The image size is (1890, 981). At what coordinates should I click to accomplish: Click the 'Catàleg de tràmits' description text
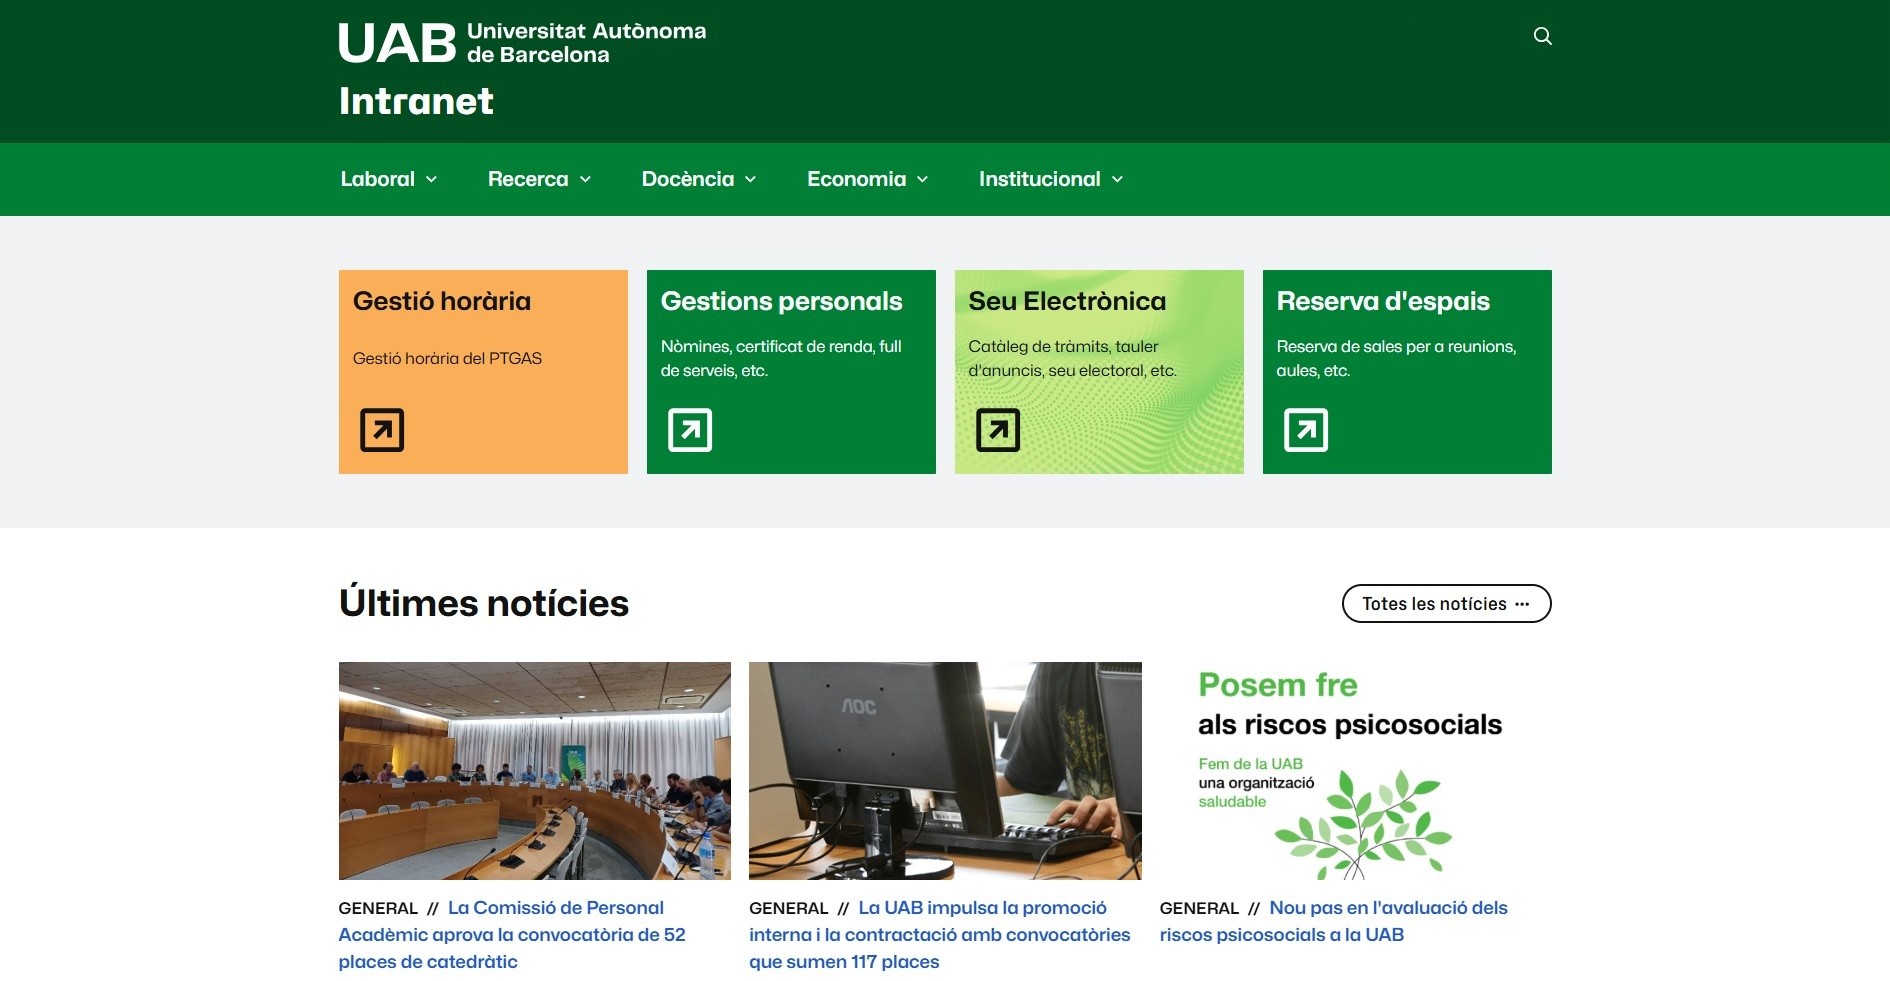[1072, 358]
